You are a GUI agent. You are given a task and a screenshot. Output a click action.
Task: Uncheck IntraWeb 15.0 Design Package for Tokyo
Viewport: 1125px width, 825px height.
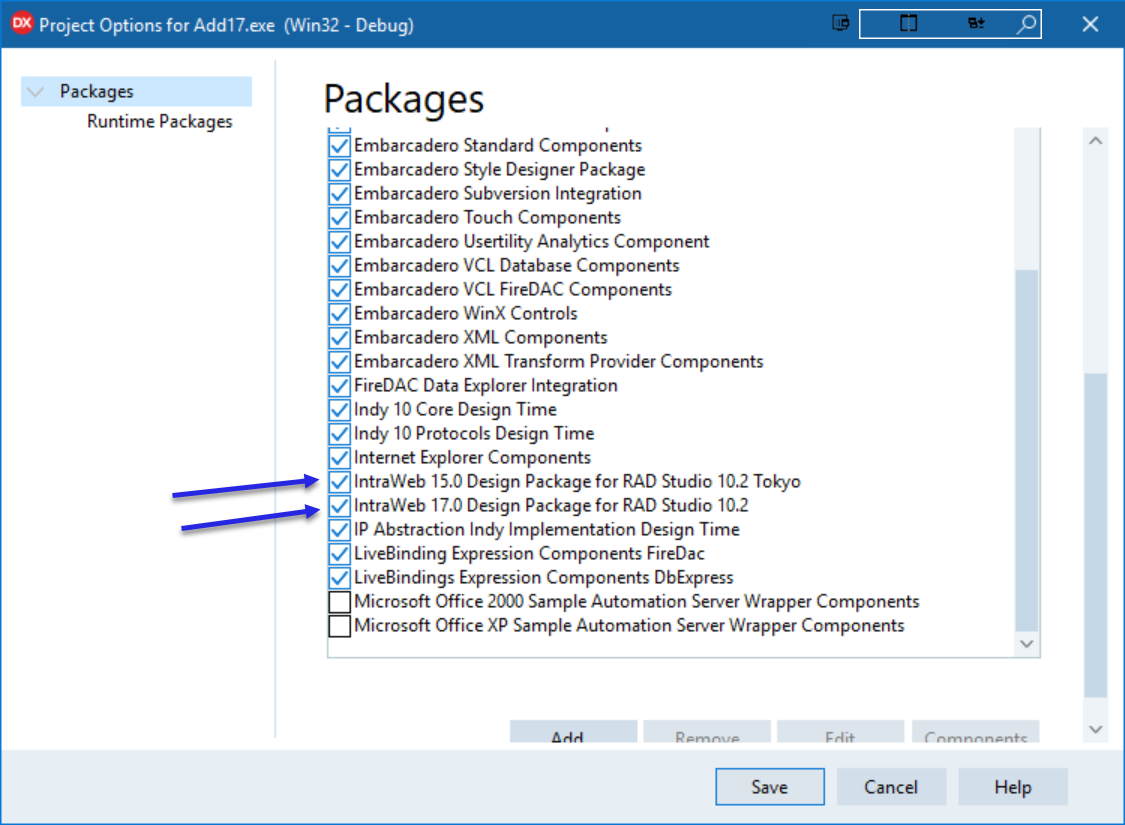pos(340,482)
